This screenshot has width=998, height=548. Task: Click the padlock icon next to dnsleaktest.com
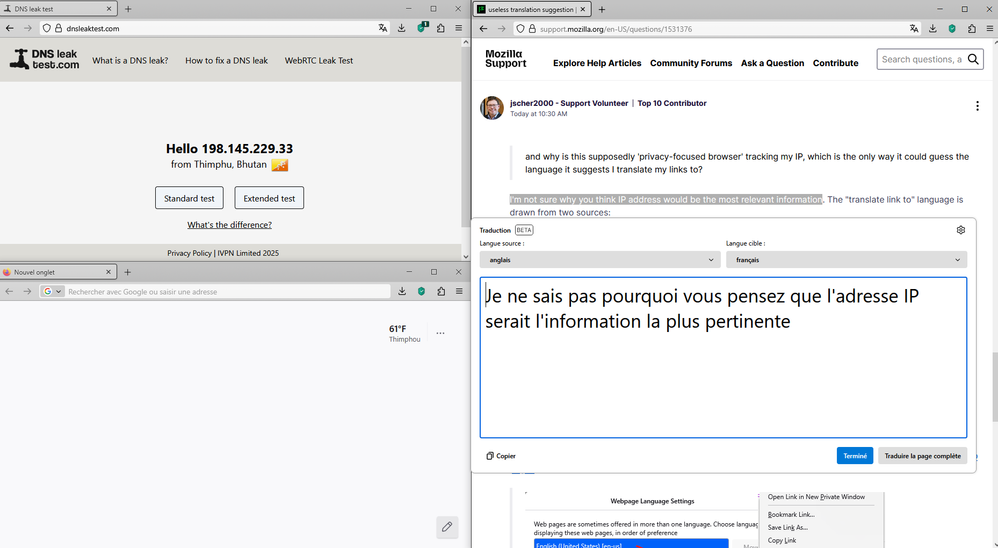(58, 28)
